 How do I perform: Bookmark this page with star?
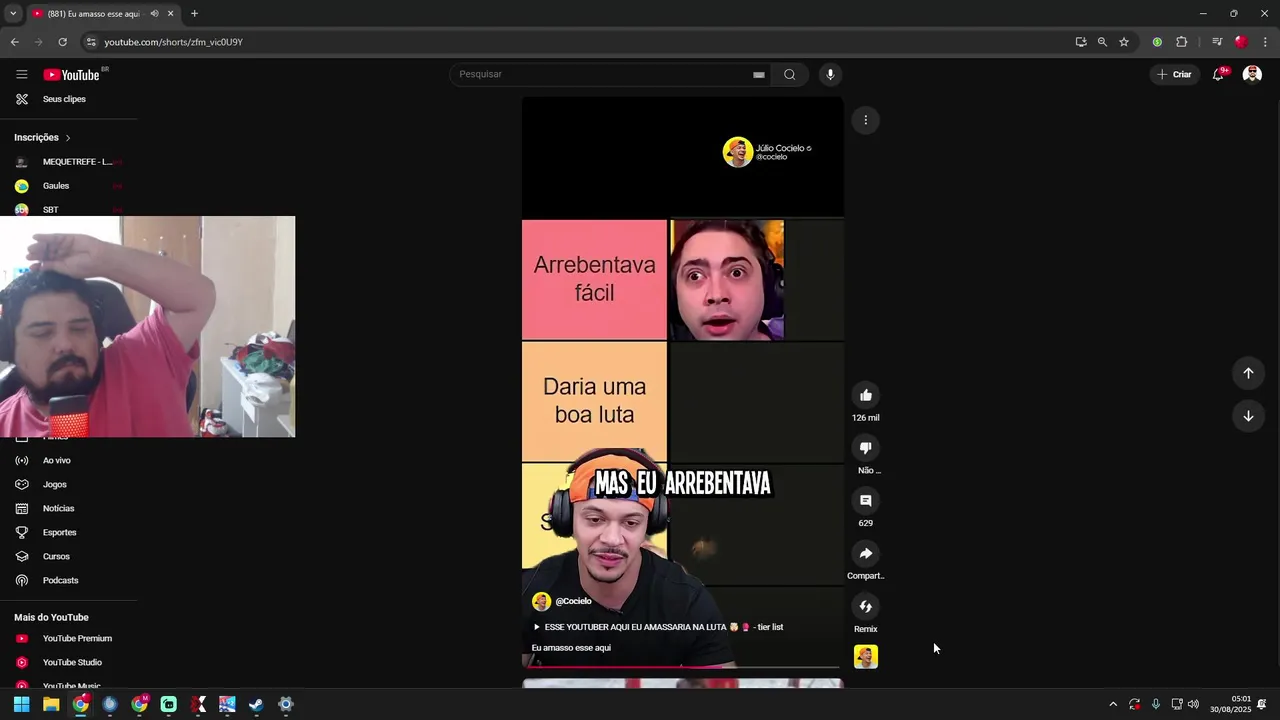pyautogui.click(x=1124, y=42)
